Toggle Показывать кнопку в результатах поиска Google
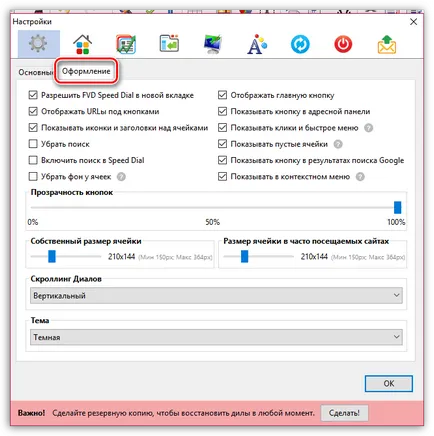 coord(222,160)
